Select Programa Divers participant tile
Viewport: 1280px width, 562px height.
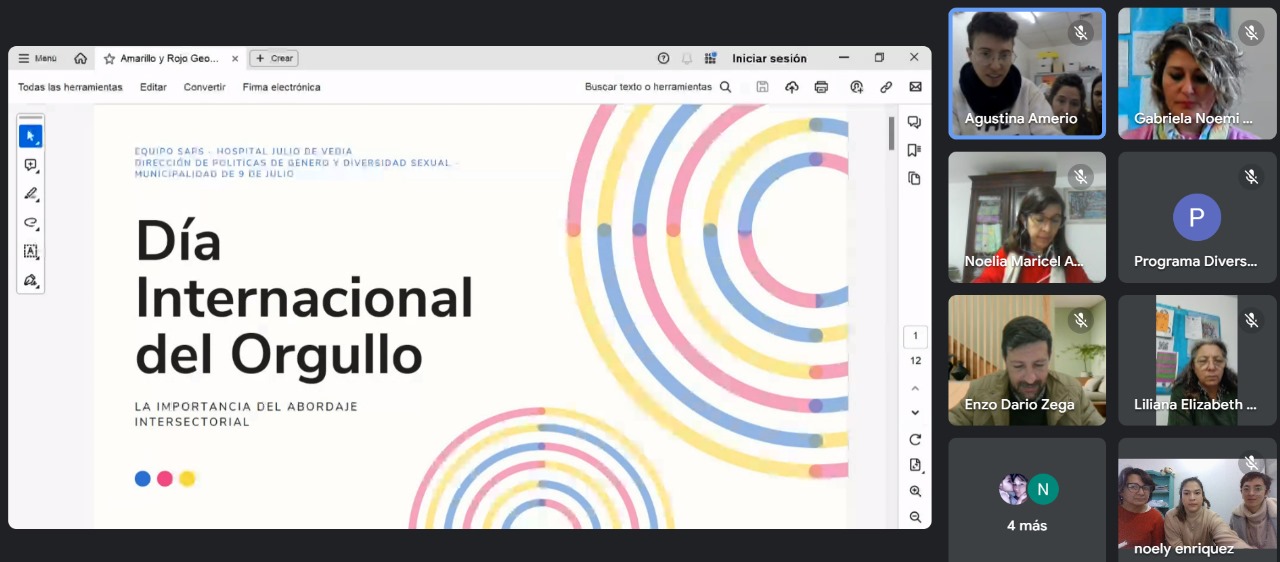tap(1197, 217)
